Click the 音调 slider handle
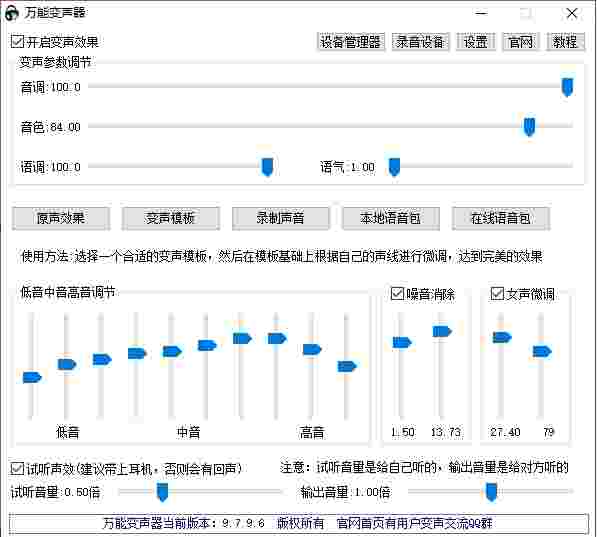This screenshot has height=537, width=597. click(567, 87)
